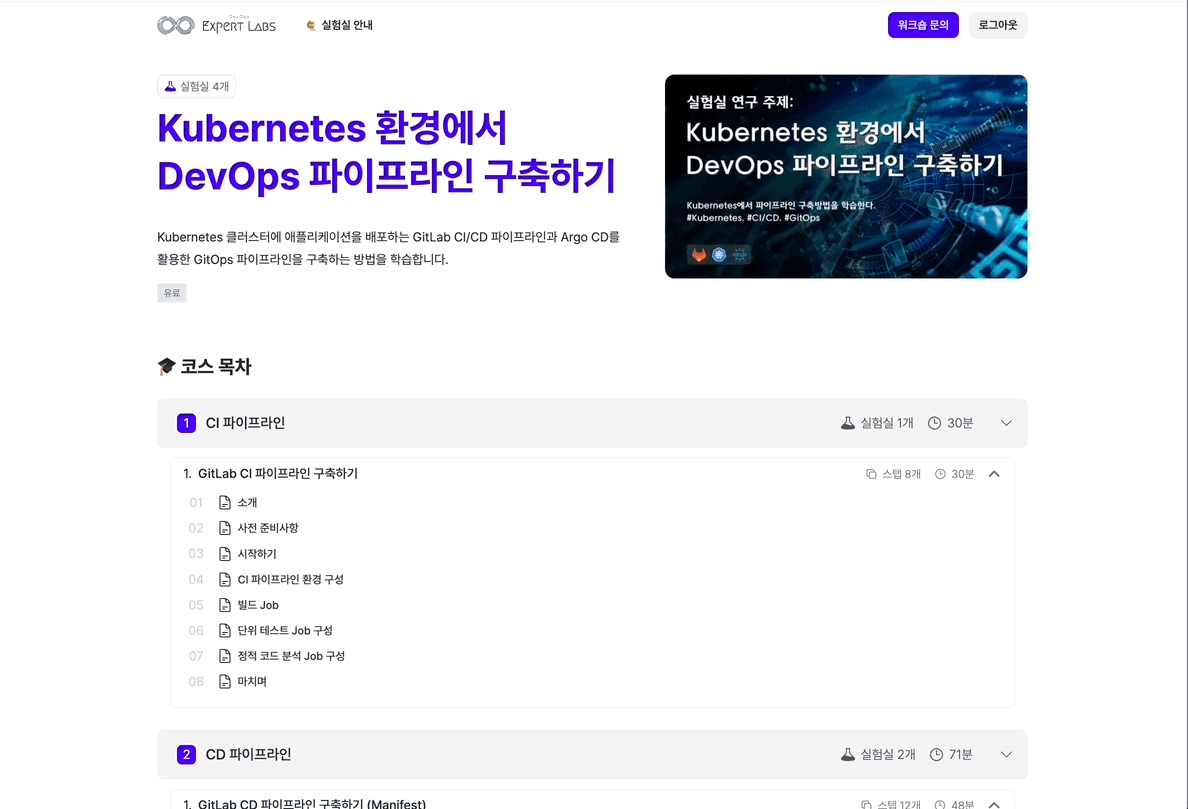Viewport: 1188px width, 809px height.
Task: Click the document icon of 시작하기 step
Action: (x=224, y=554)
